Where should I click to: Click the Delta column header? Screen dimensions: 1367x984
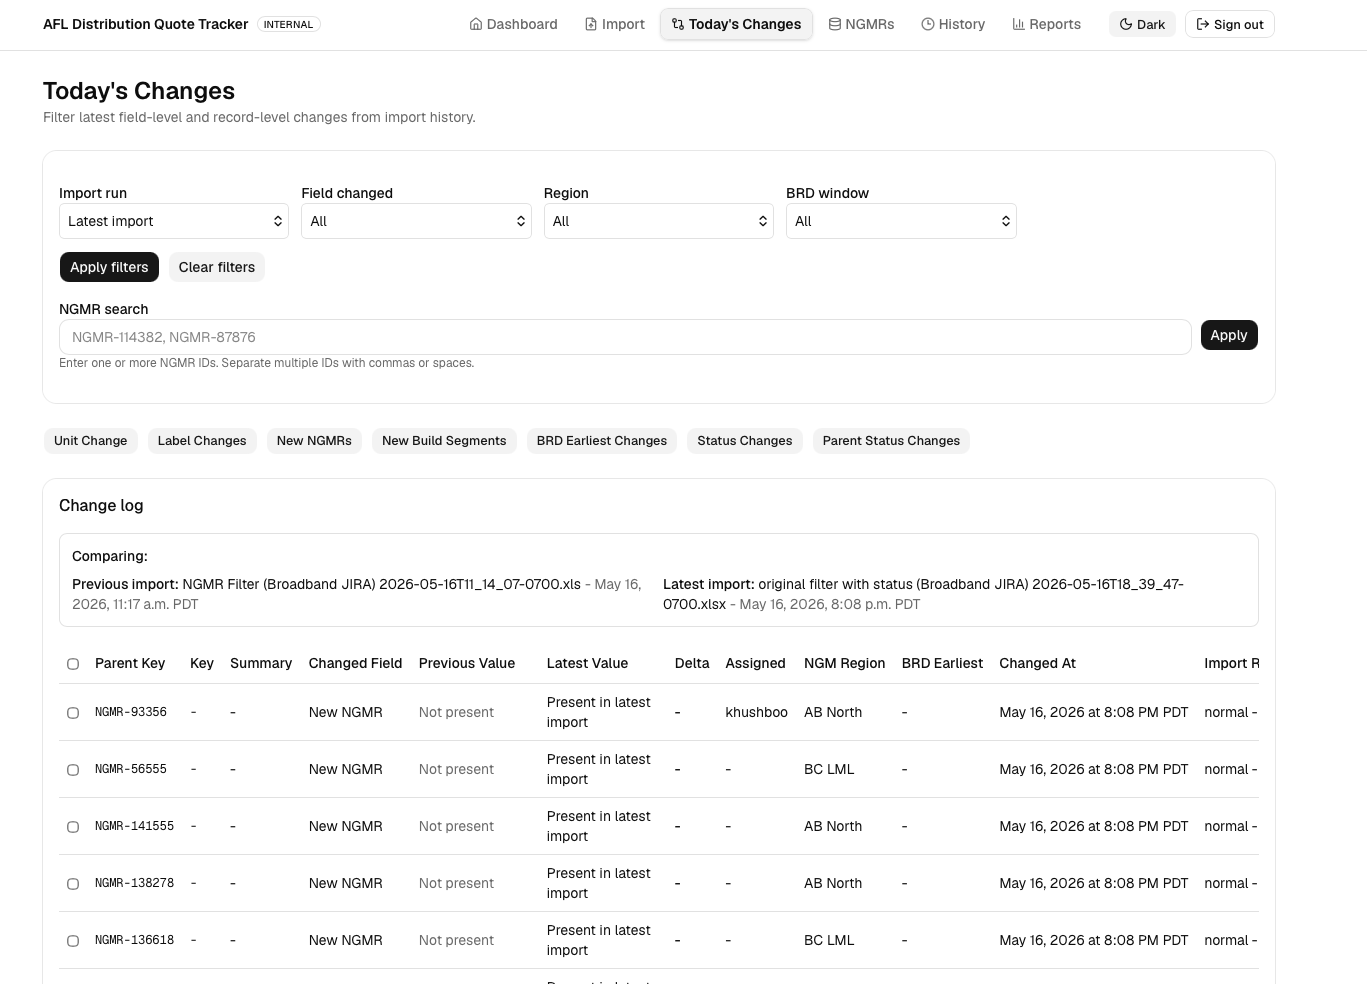692,663
